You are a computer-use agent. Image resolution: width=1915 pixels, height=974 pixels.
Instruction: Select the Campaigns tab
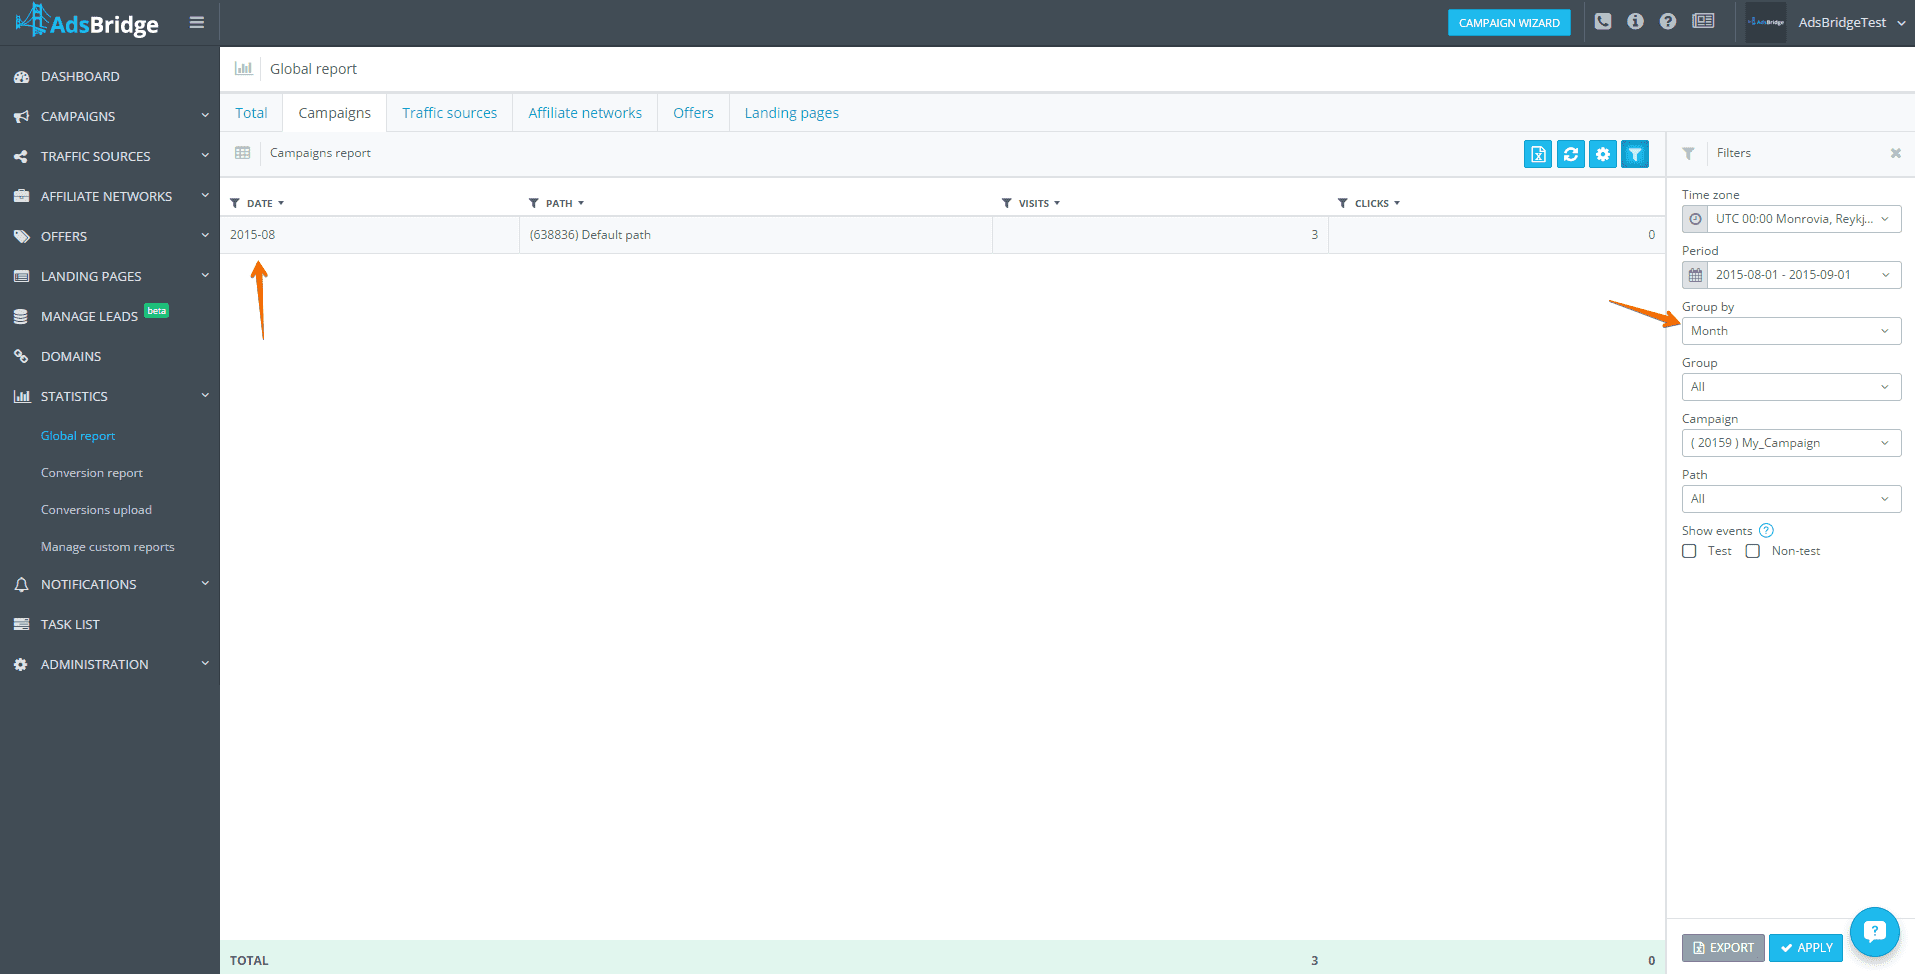(334, 113)
